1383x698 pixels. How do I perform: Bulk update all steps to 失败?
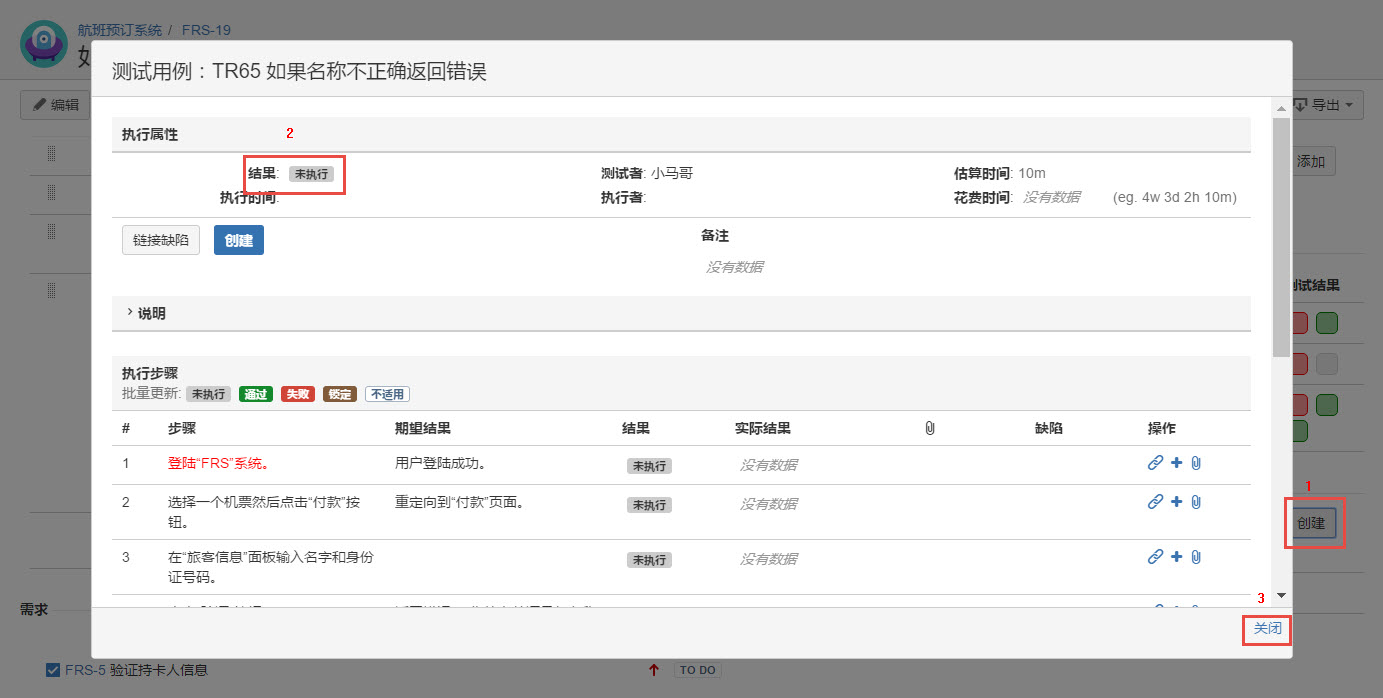tap(297, 394)
